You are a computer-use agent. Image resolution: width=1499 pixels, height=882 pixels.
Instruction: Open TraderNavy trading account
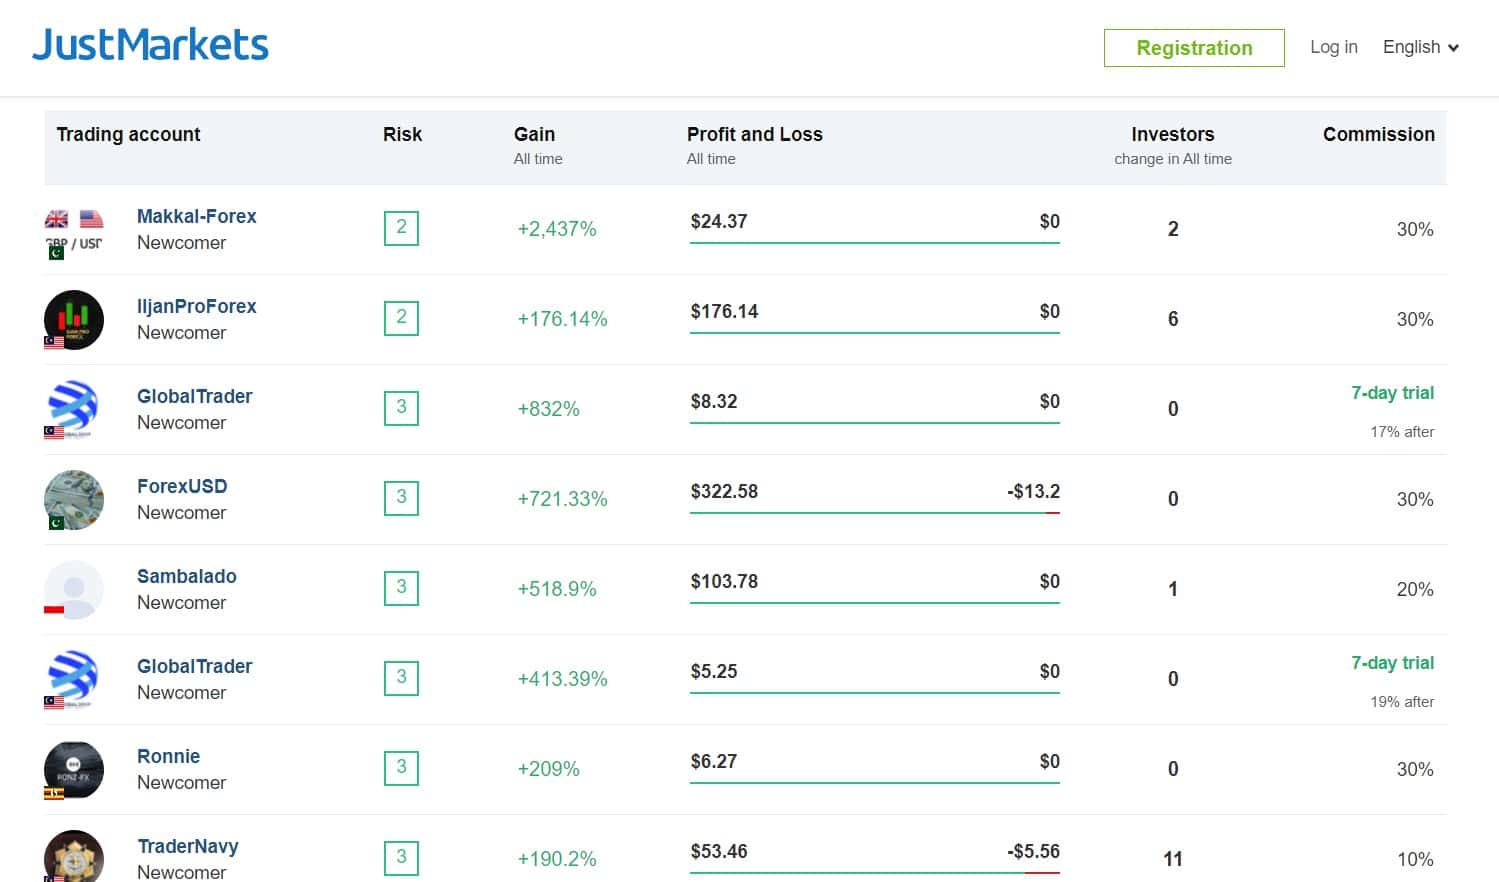tap(188, 846)
